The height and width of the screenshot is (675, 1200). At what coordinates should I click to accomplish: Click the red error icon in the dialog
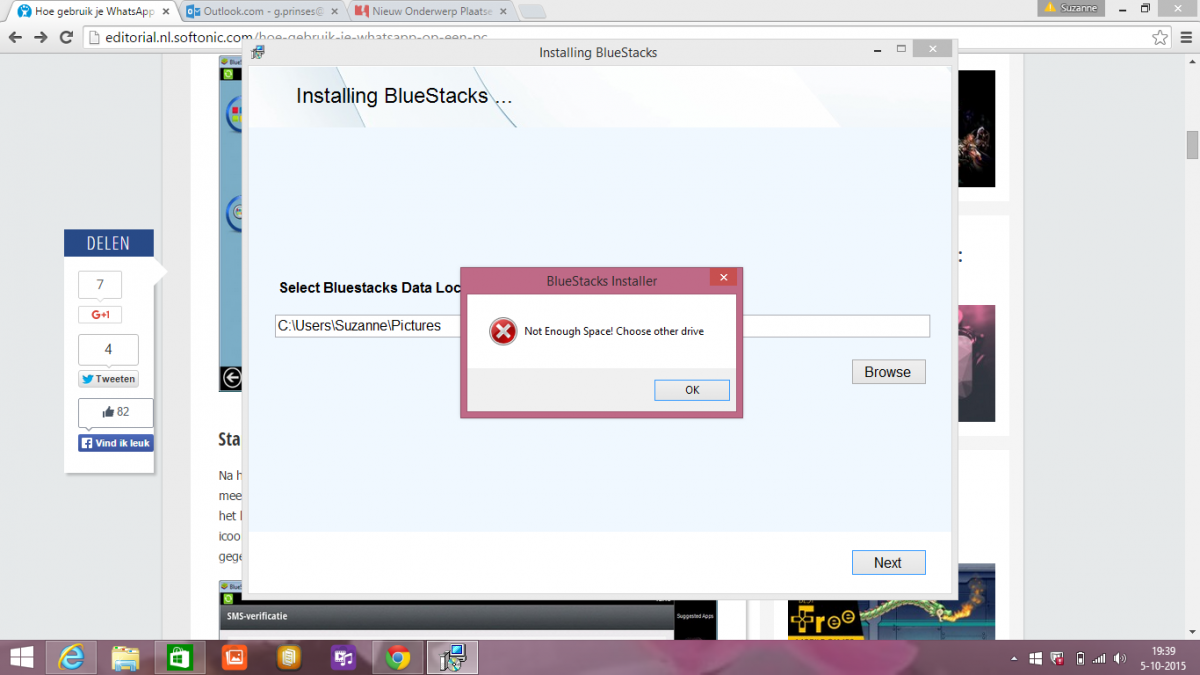coord(503,331)
